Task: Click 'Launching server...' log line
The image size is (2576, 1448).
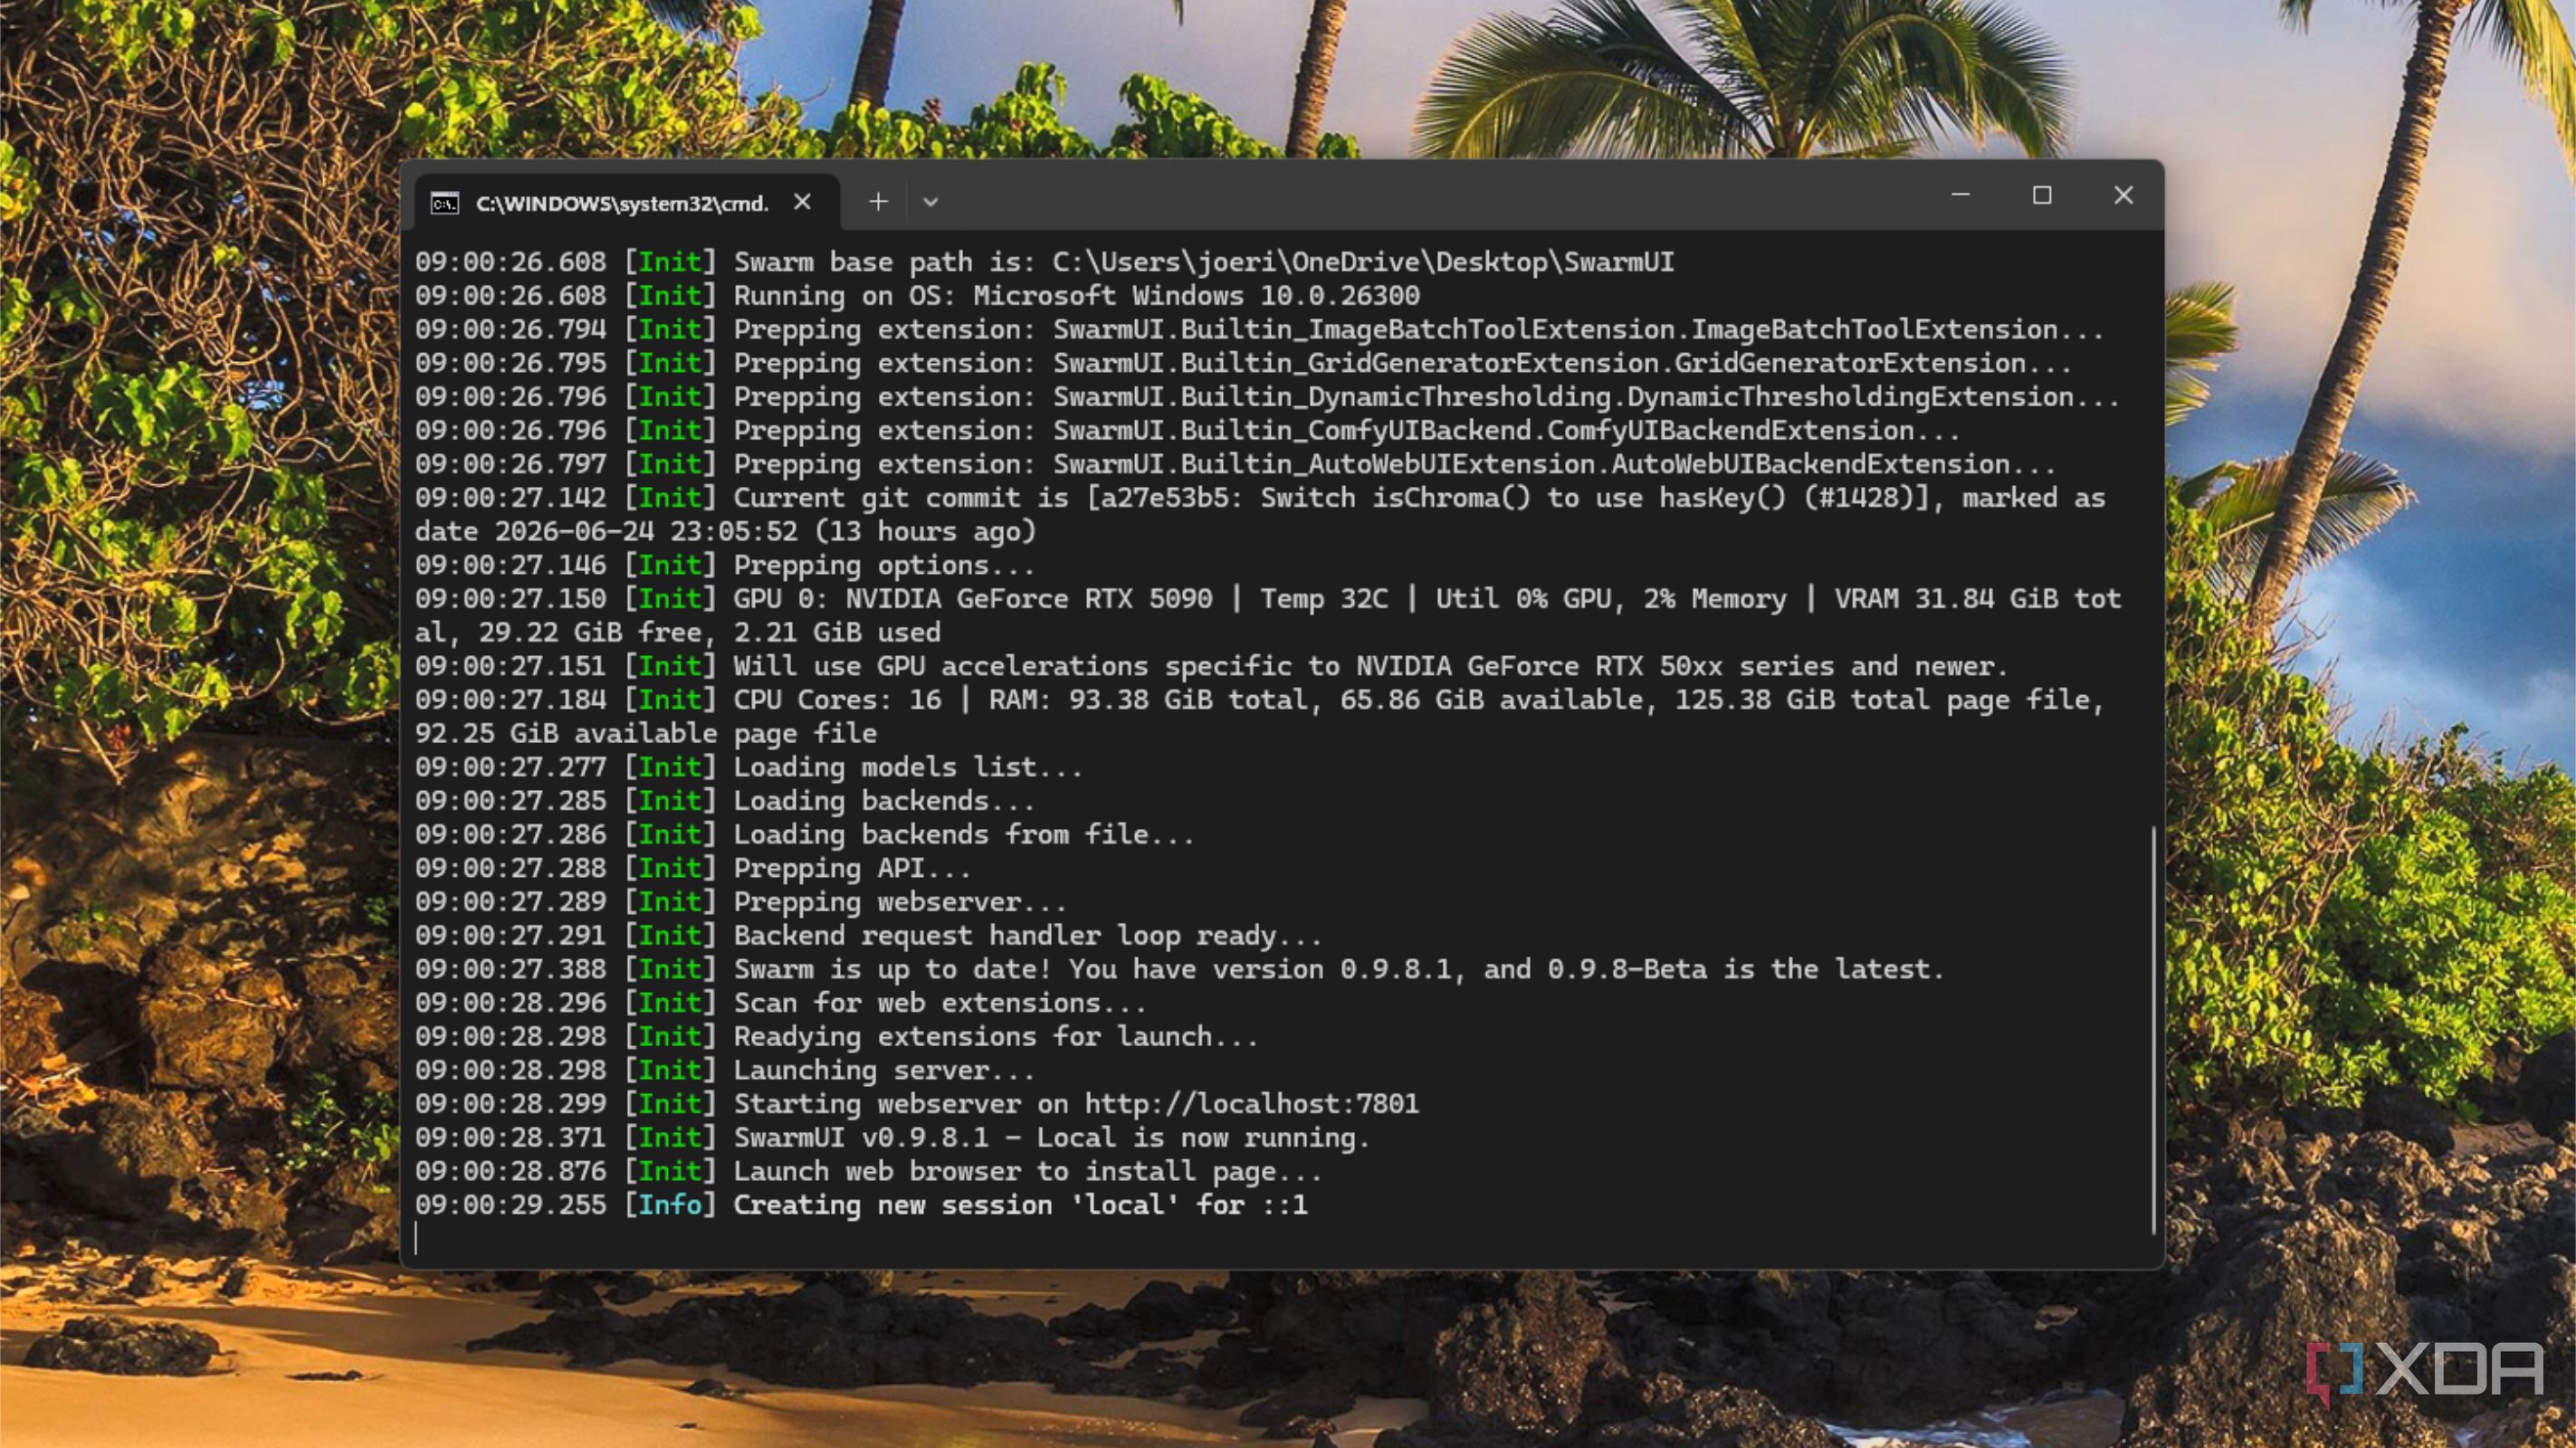Action: click(x=724, y=1070)
